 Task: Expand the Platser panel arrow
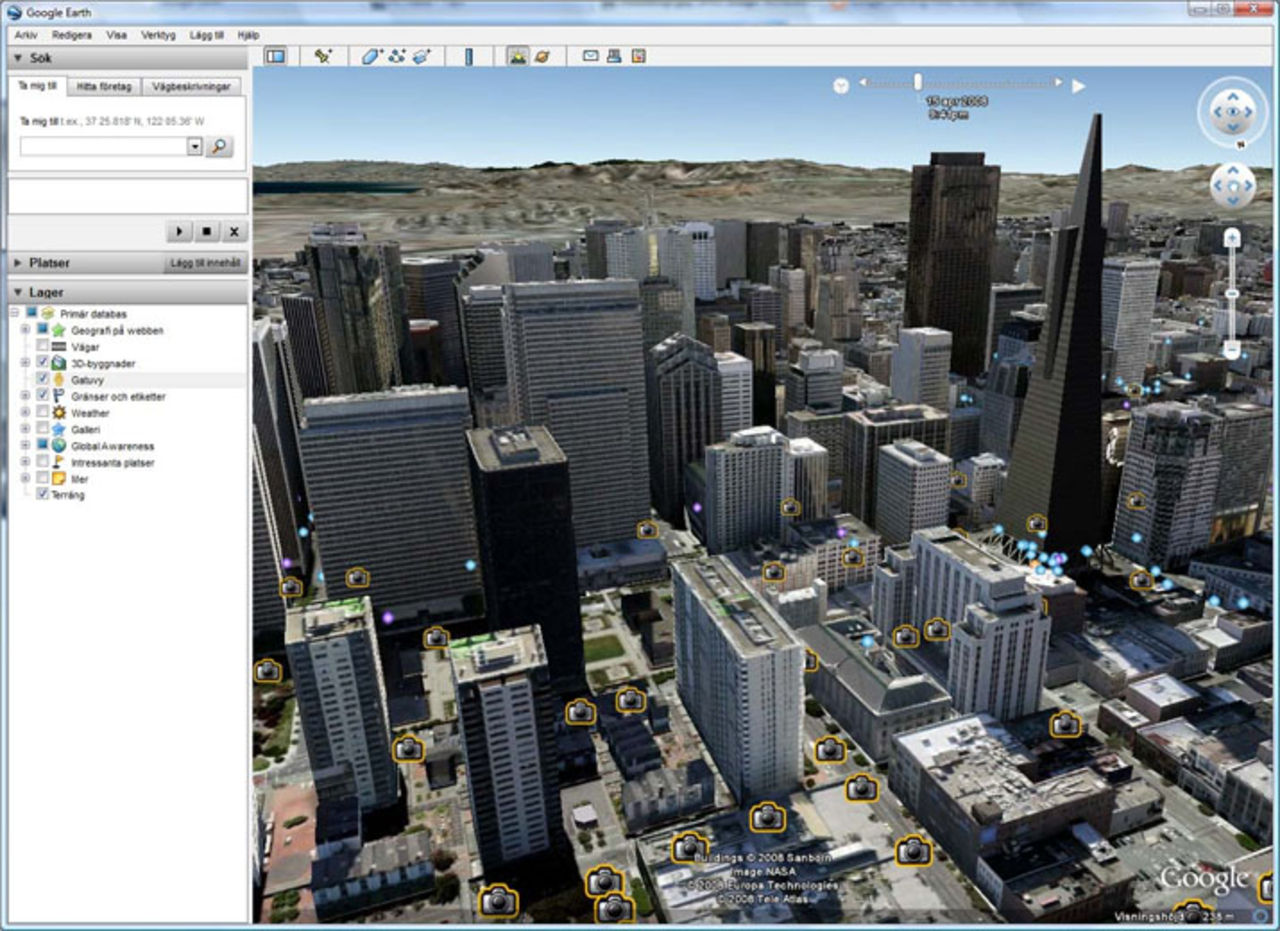(18, 263)
